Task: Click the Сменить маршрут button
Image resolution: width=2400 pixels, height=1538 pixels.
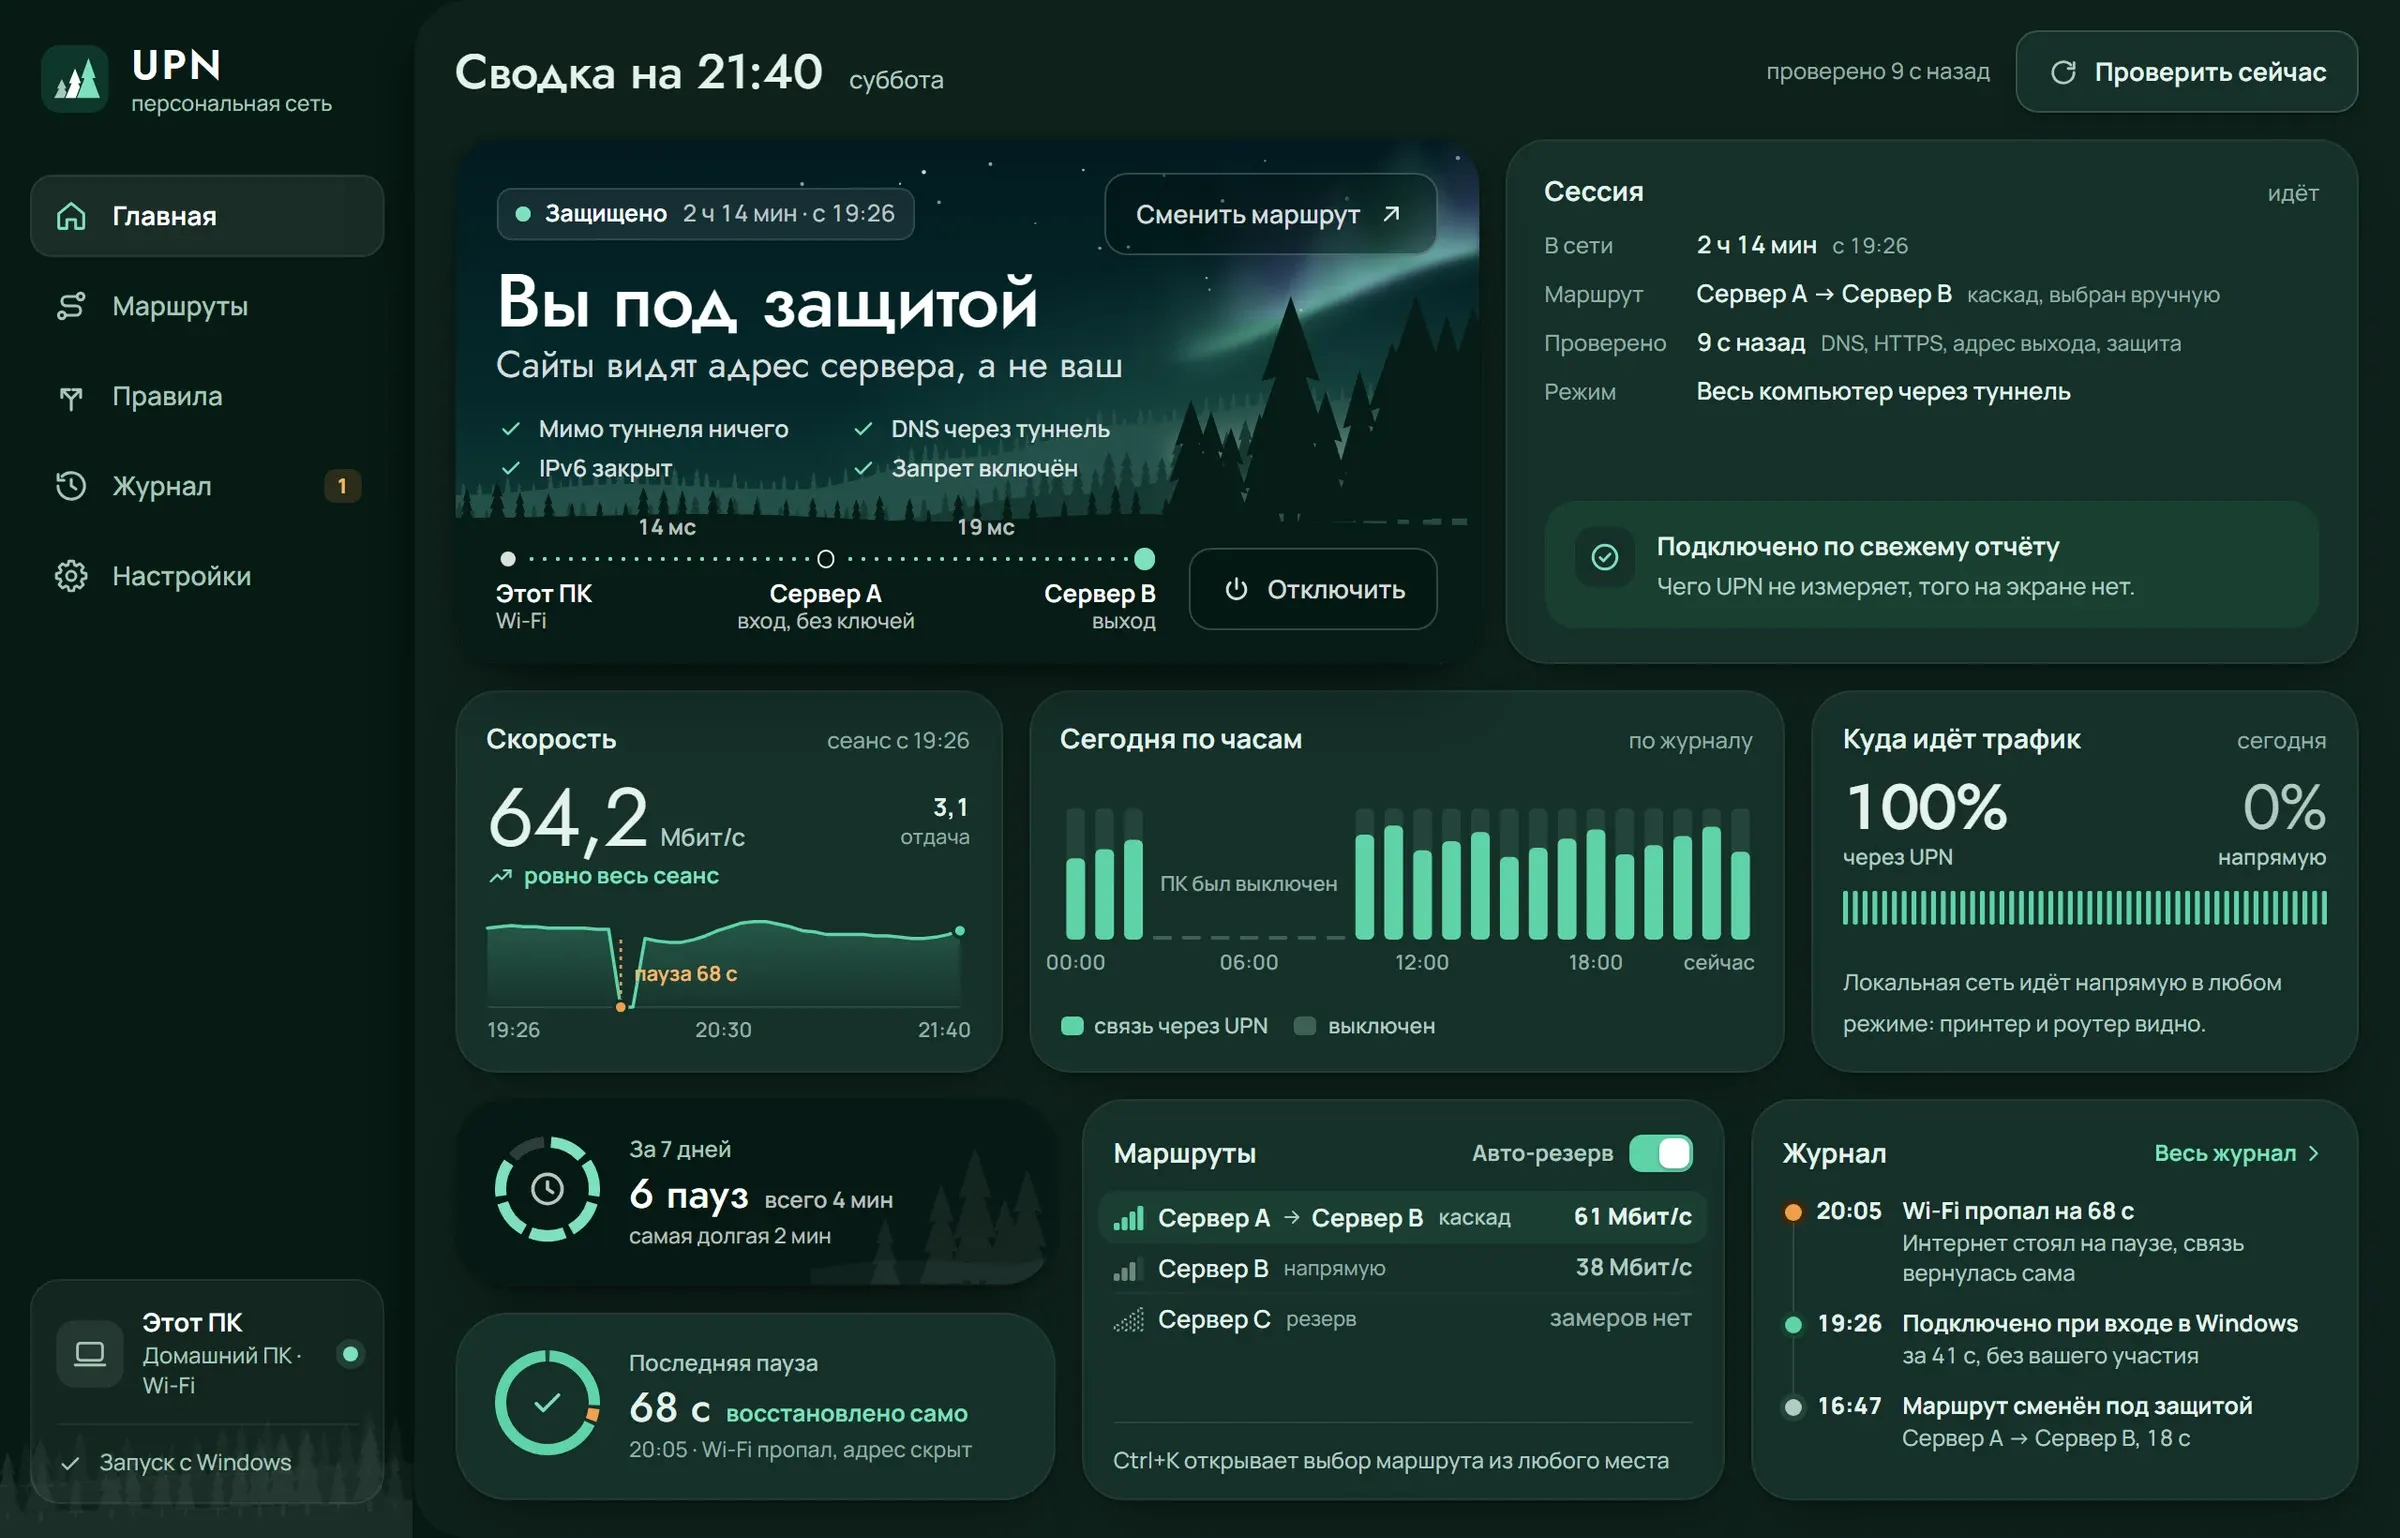Action: click(1270, 214)
